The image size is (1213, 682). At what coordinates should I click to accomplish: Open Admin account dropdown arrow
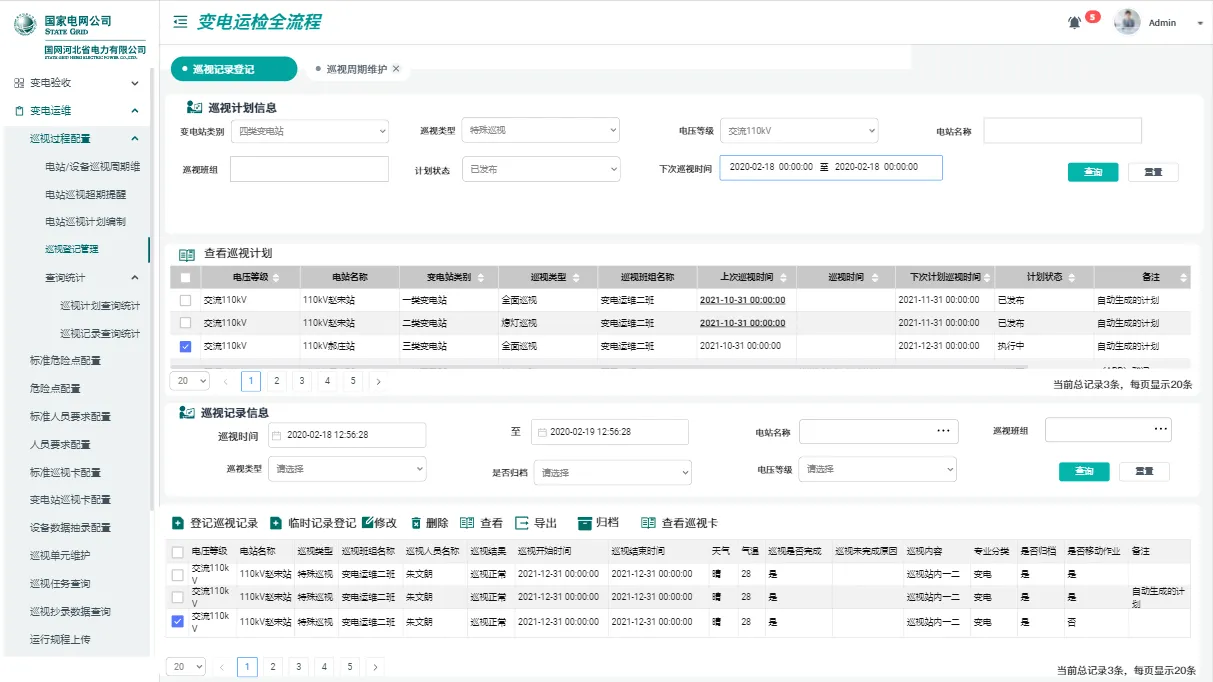[x=1200, y=23]
